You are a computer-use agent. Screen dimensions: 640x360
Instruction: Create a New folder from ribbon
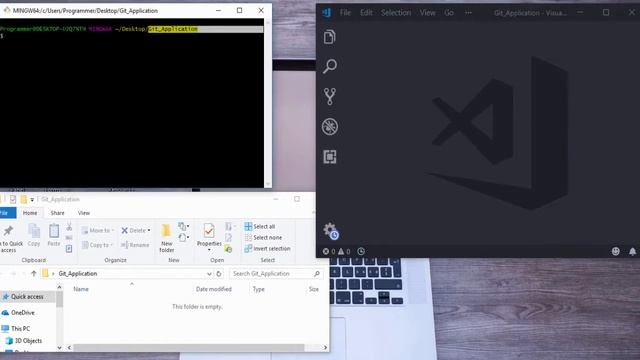tap(167, 238)
